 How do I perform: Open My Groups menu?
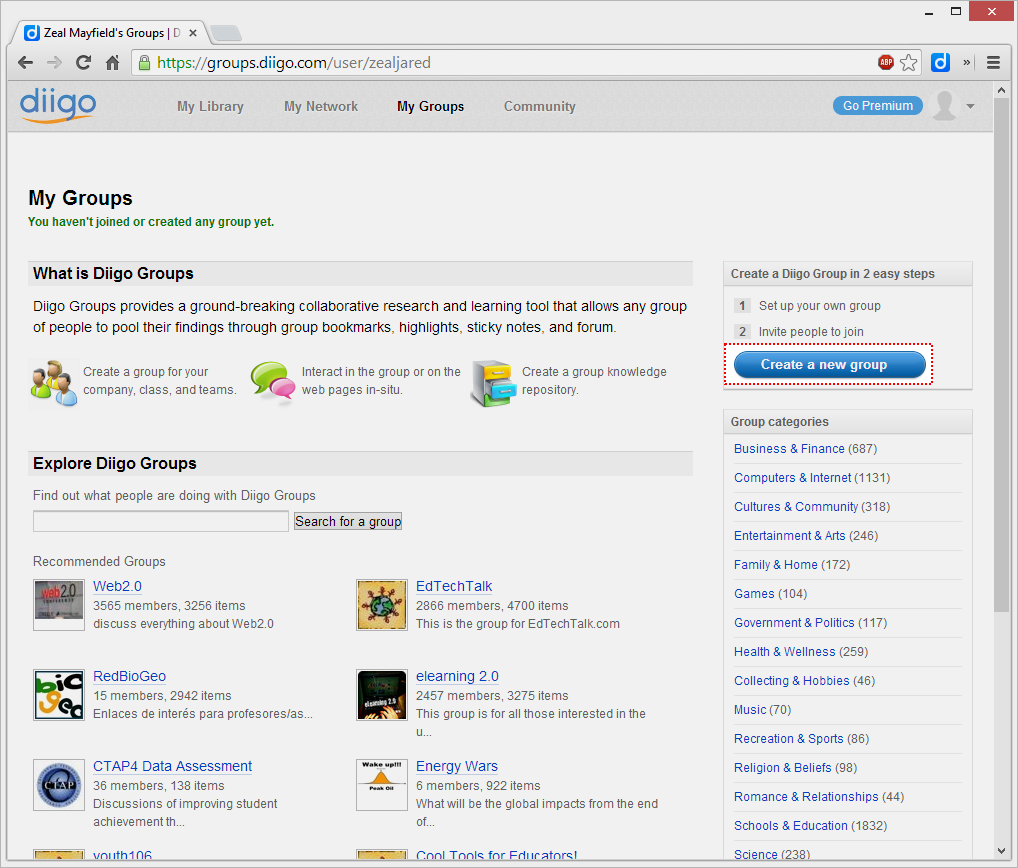430,106
